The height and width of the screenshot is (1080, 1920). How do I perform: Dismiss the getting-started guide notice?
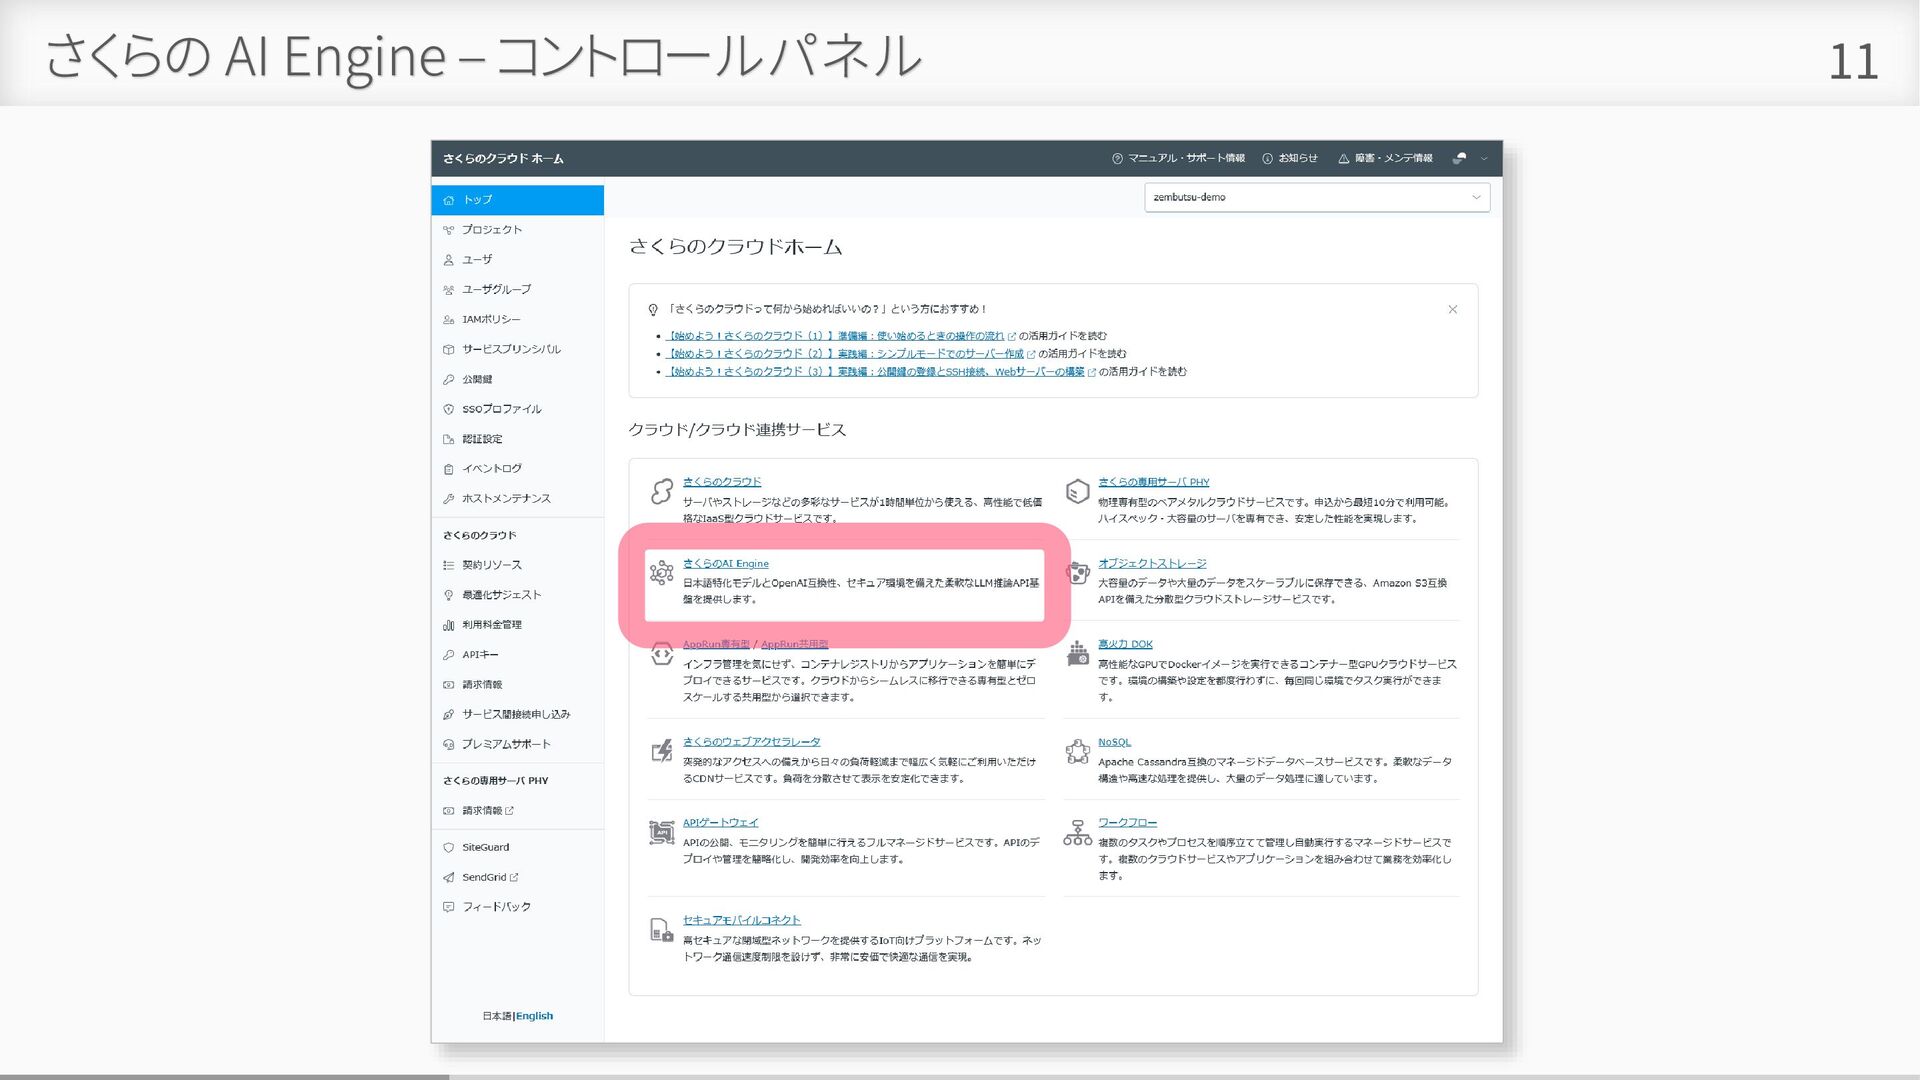click(x=1452, y=309)
